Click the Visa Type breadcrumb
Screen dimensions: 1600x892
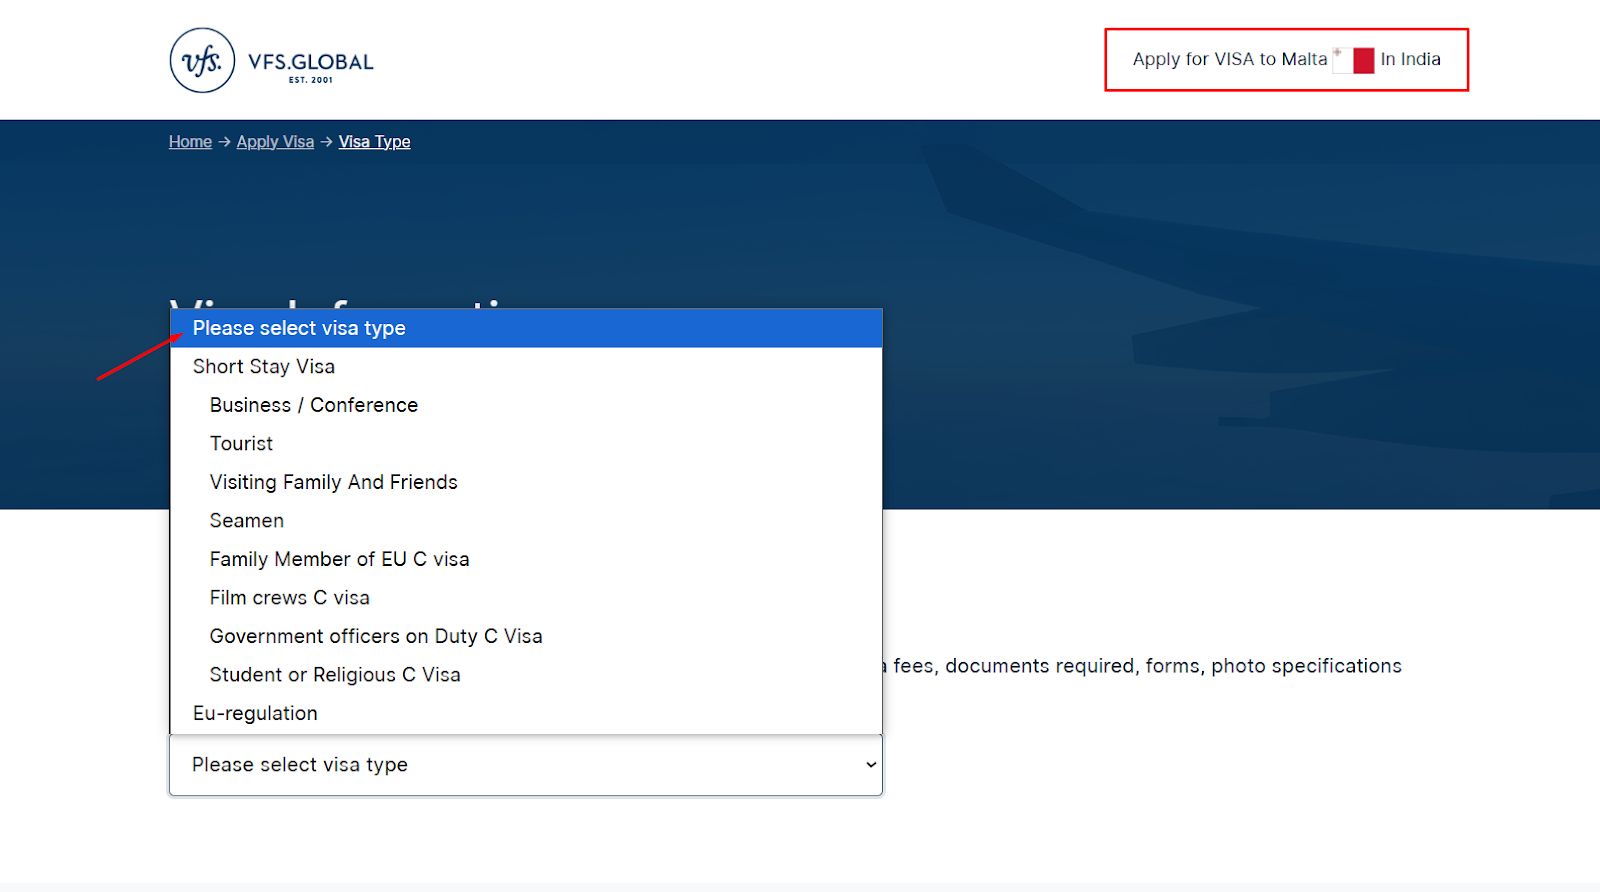[374, 142]
